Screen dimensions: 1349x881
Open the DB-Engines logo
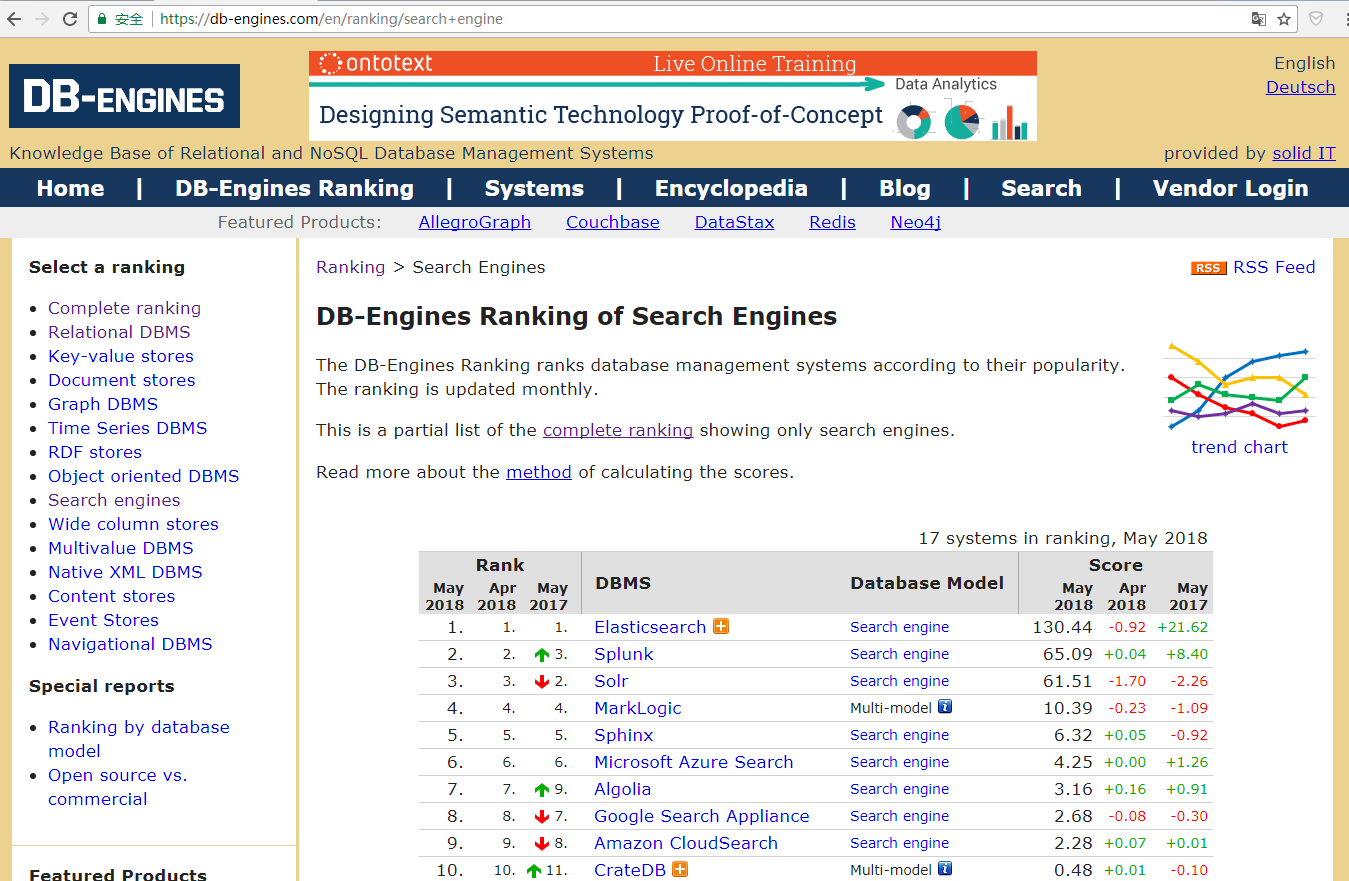click(x=124, y=96)
